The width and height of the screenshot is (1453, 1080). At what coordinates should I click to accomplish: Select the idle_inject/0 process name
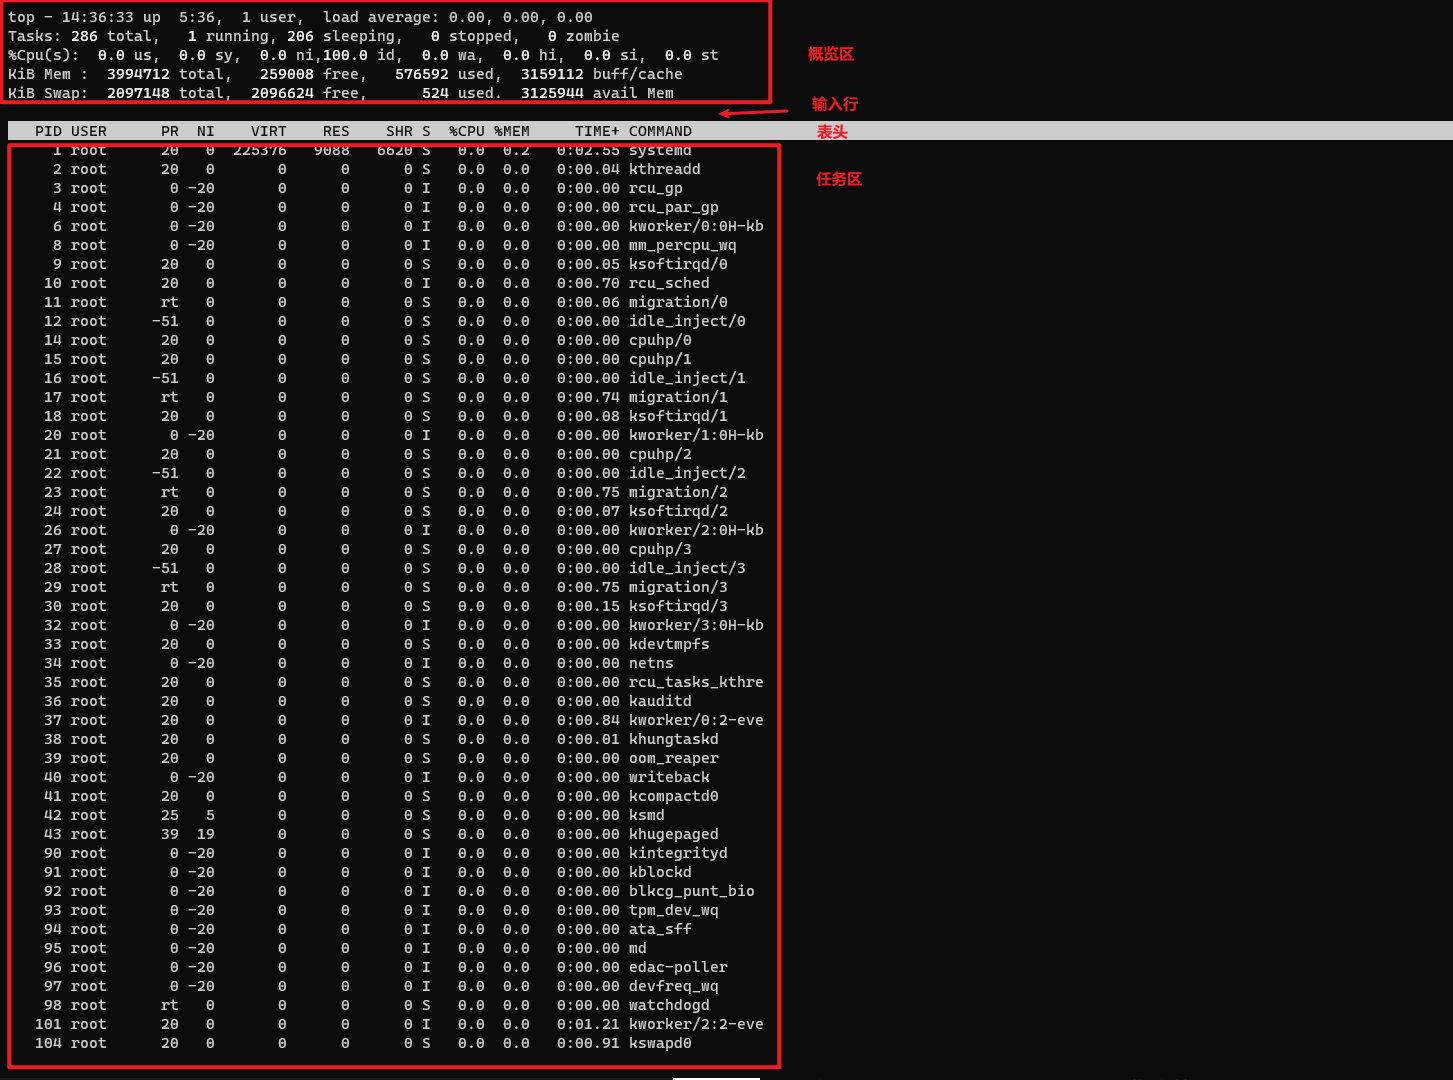(x=687, y=321)
